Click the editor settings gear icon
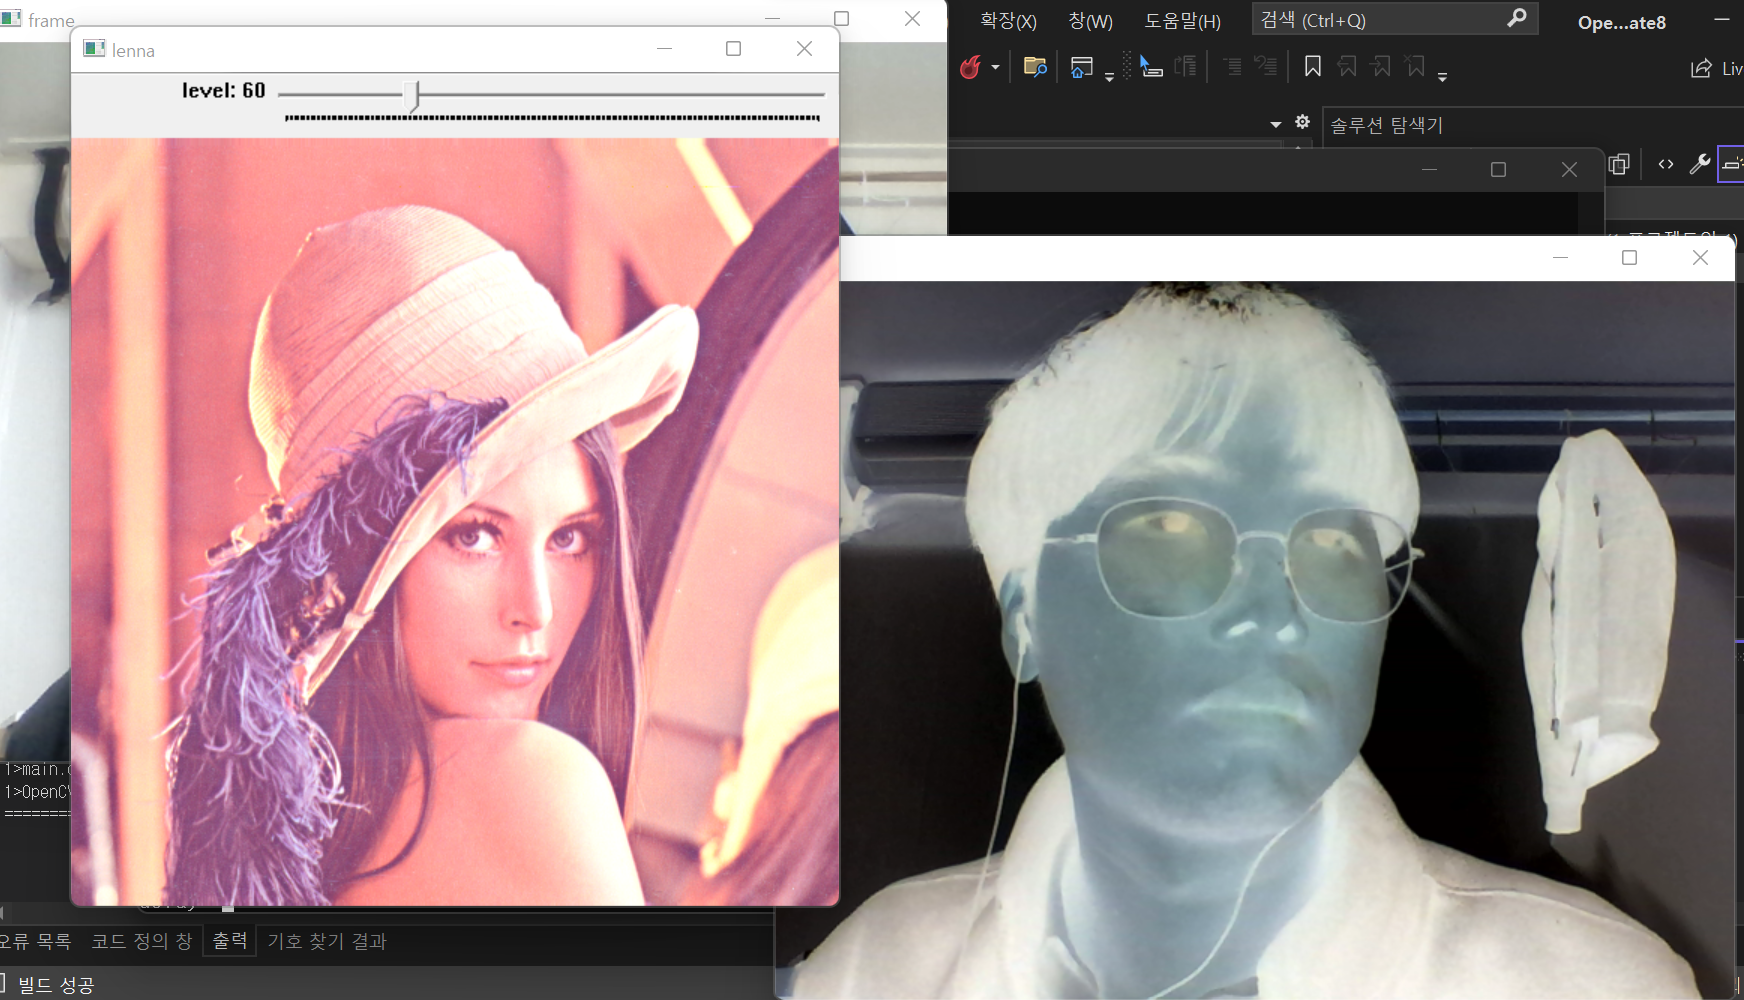Image resolution: width=1744 pixels, height=1000 pixels. coord(1302,121)
